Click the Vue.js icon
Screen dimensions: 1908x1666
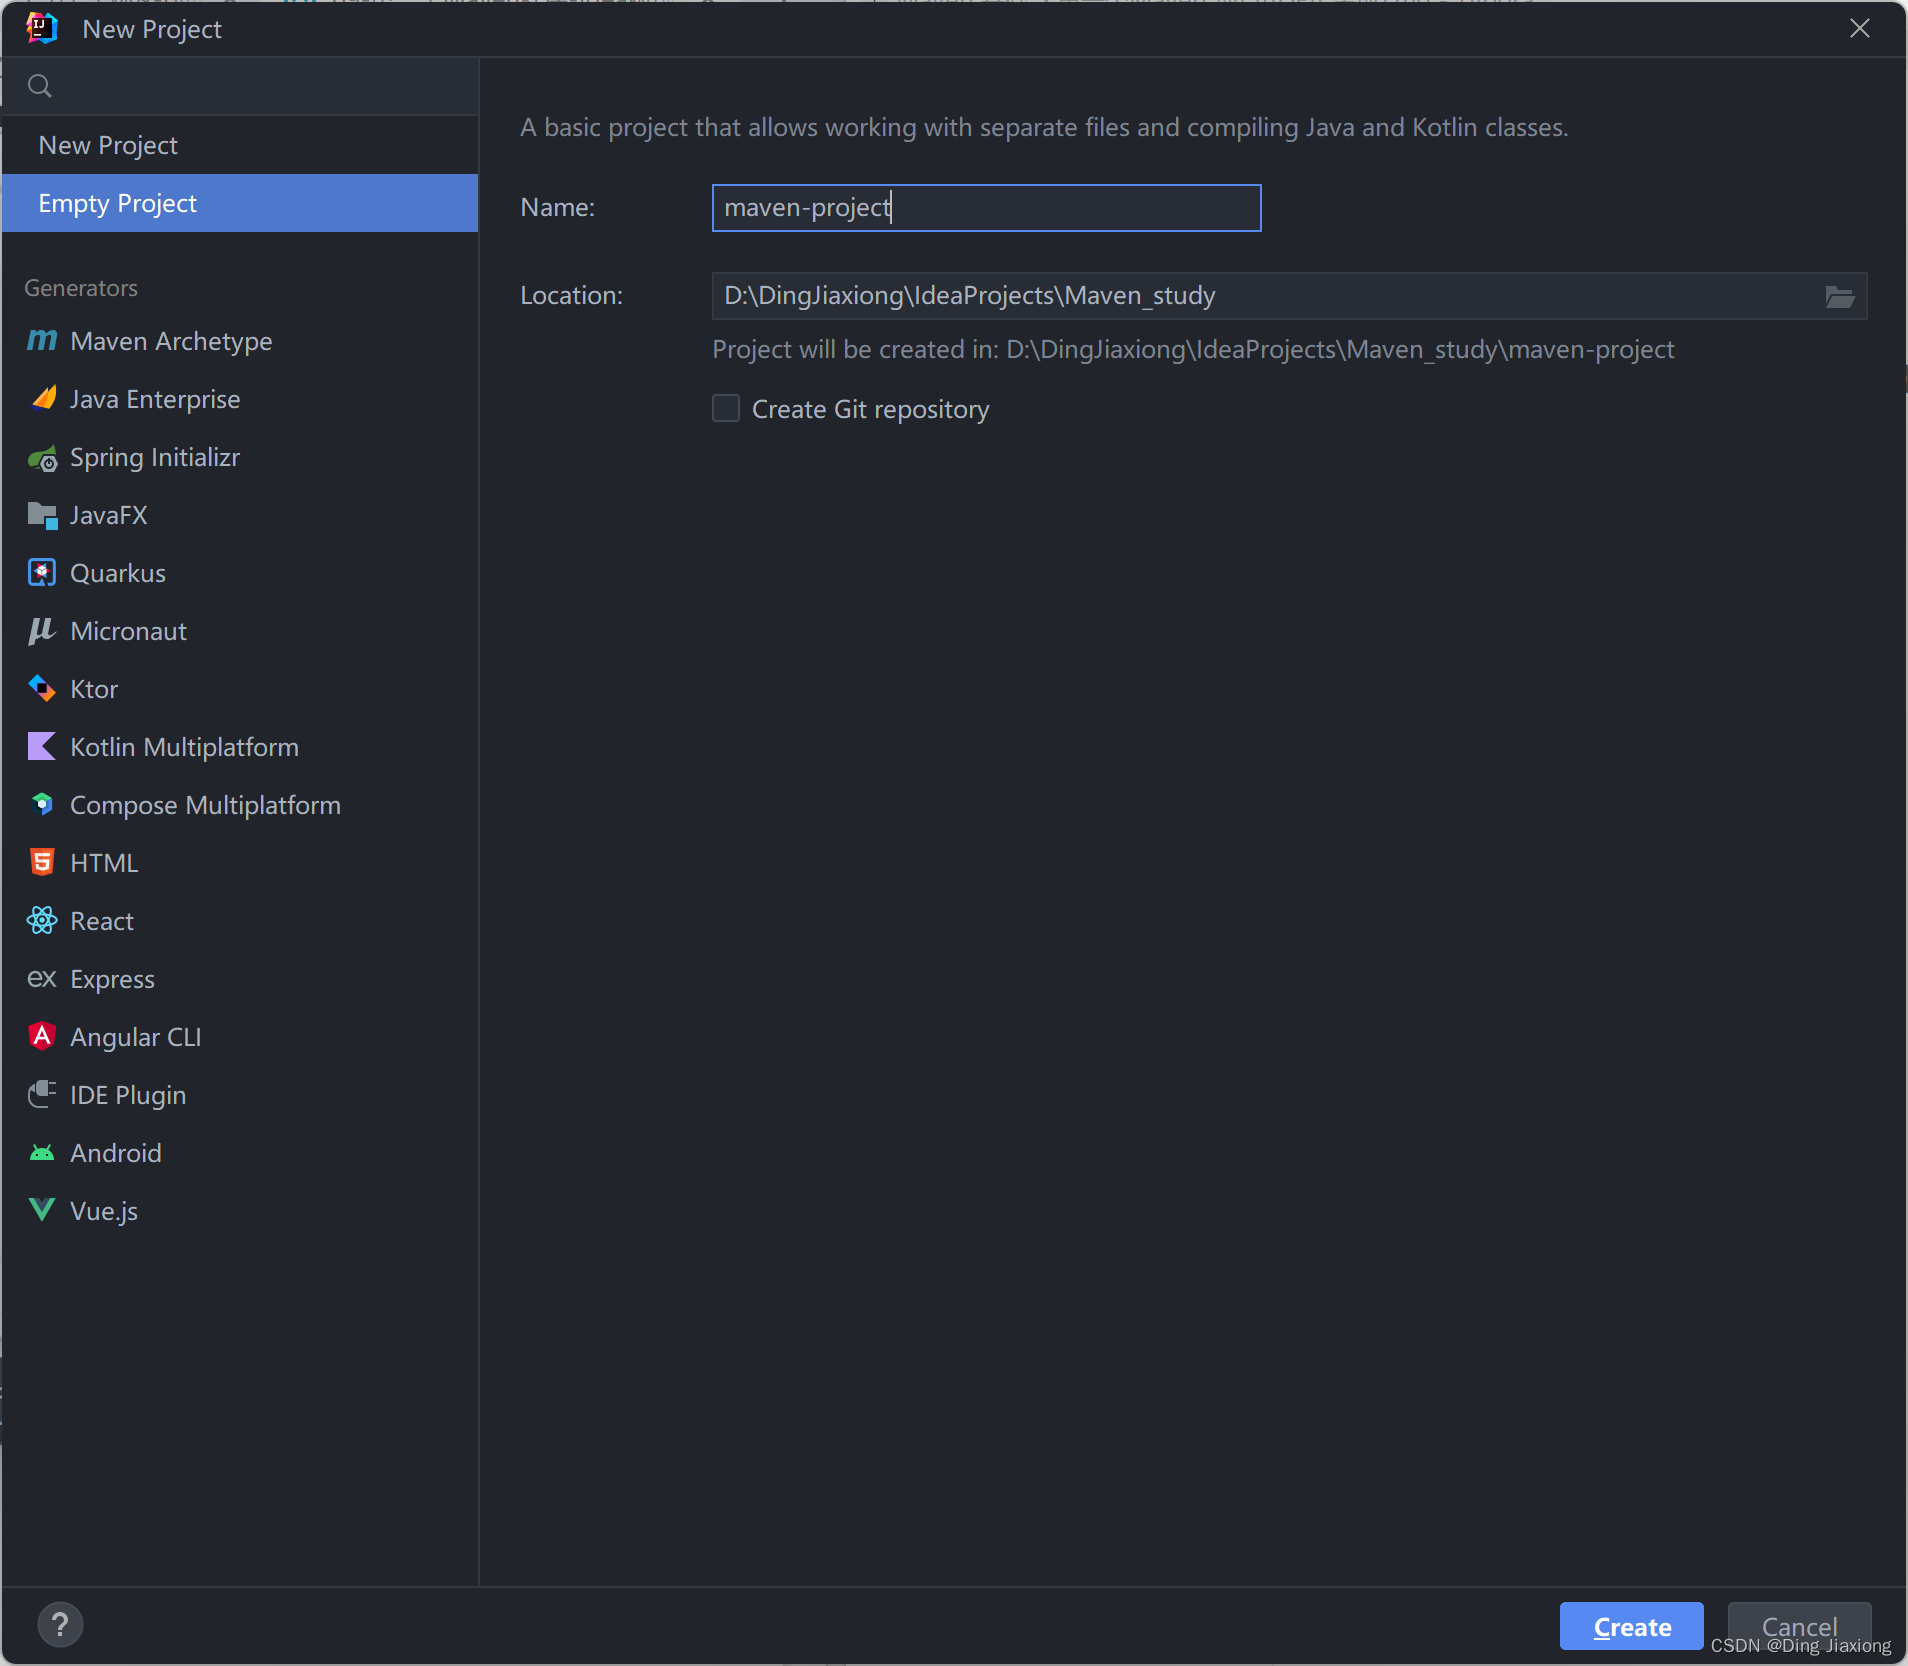42,1210
